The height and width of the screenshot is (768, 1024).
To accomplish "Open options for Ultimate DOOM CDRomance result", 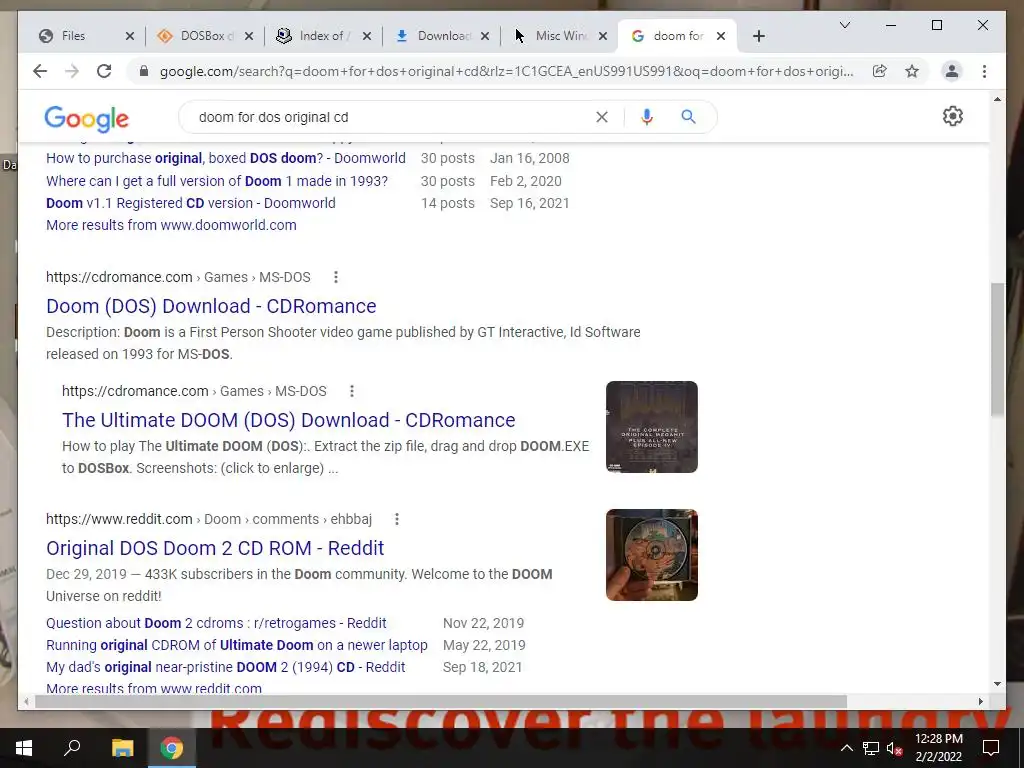I will click(351, 391).
